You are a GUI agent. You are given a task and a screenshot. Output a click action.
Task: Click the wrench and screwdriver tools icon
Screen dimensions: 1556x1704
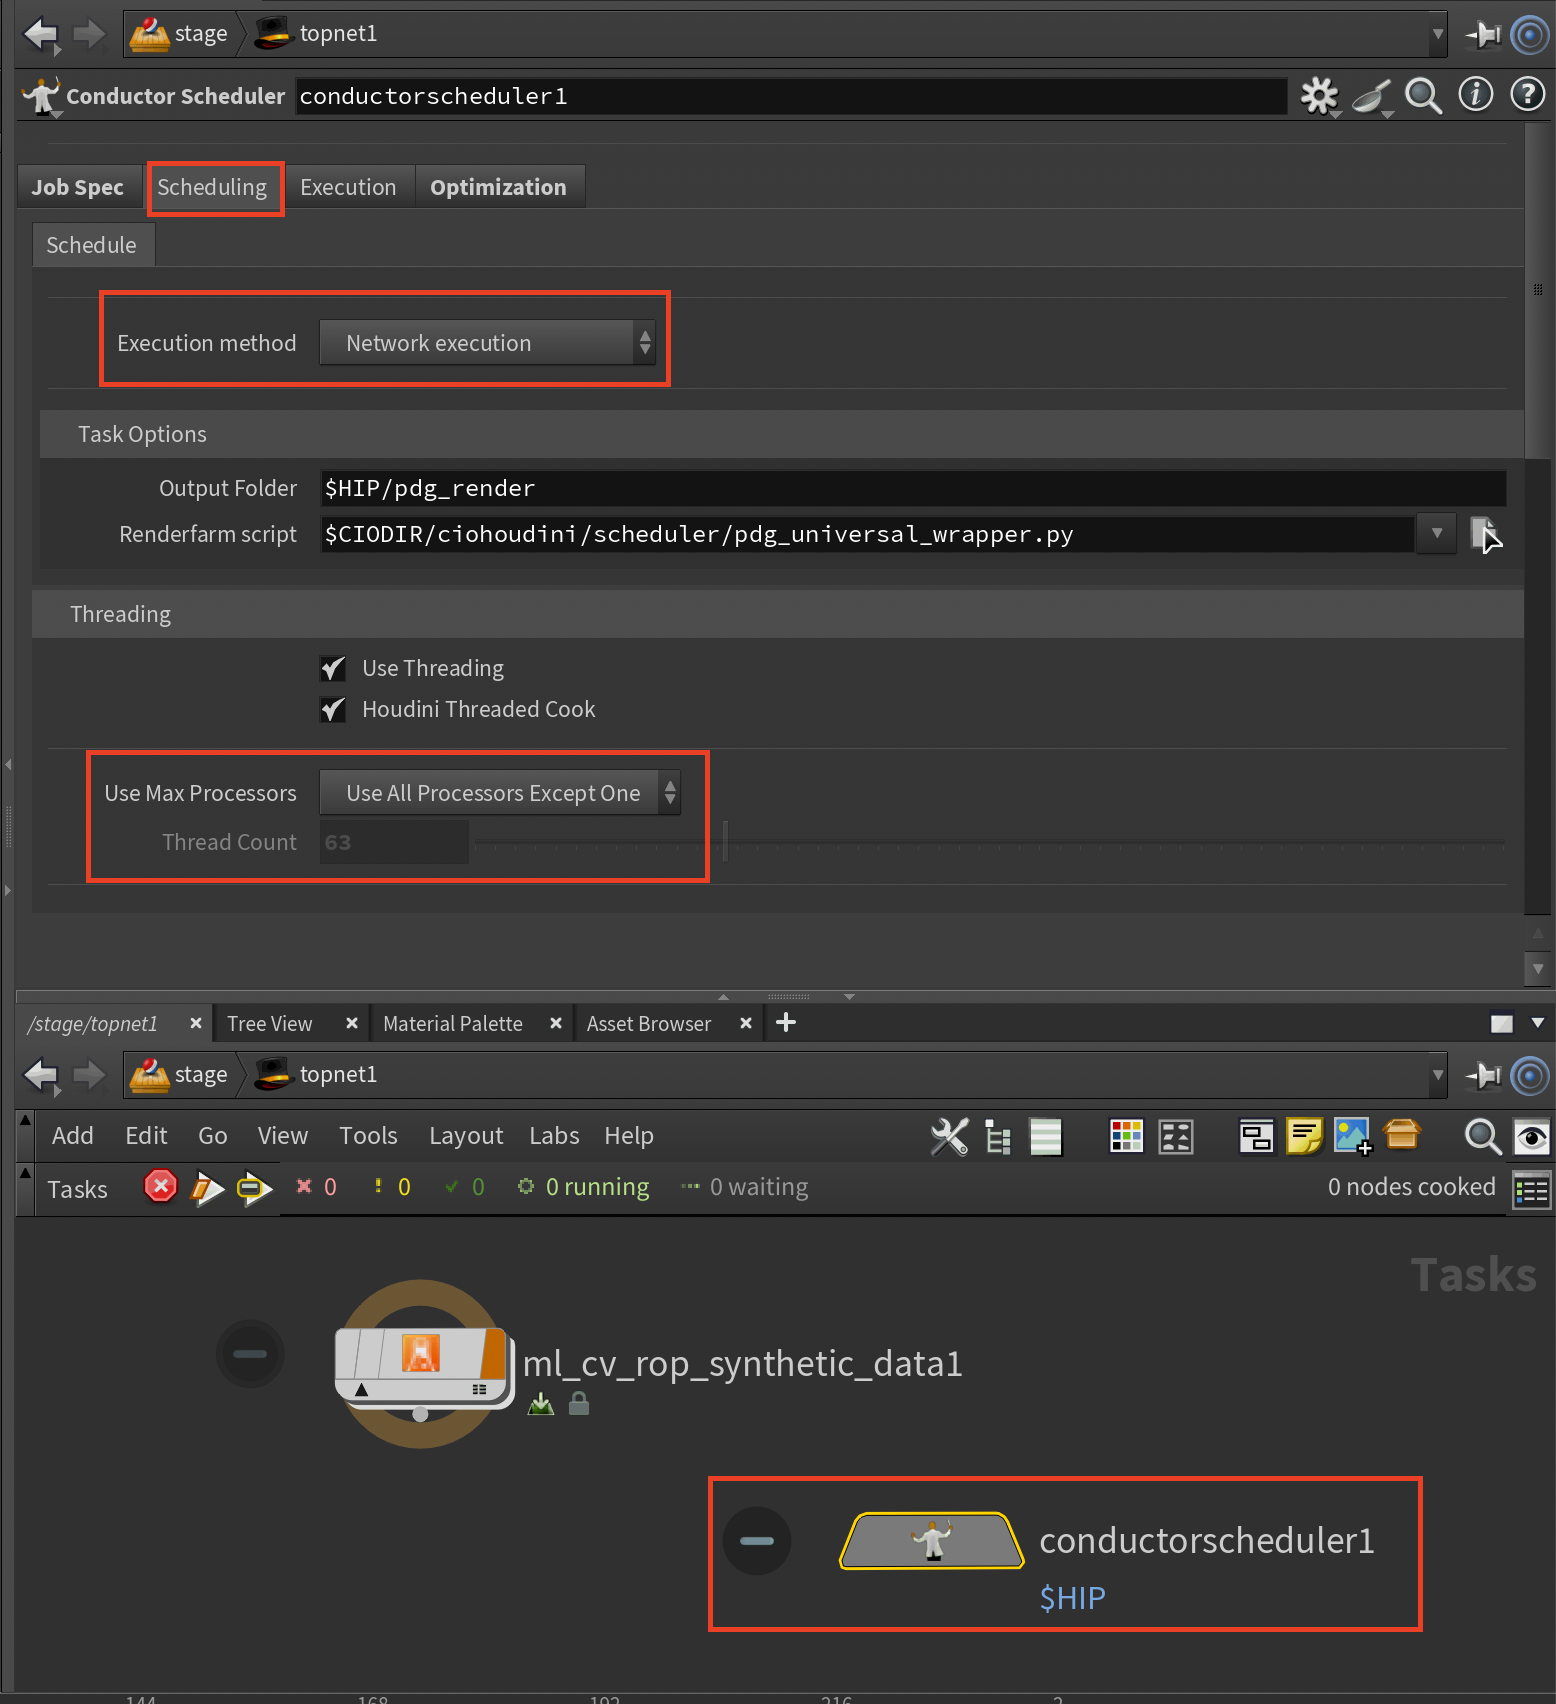pos(949,1136)
